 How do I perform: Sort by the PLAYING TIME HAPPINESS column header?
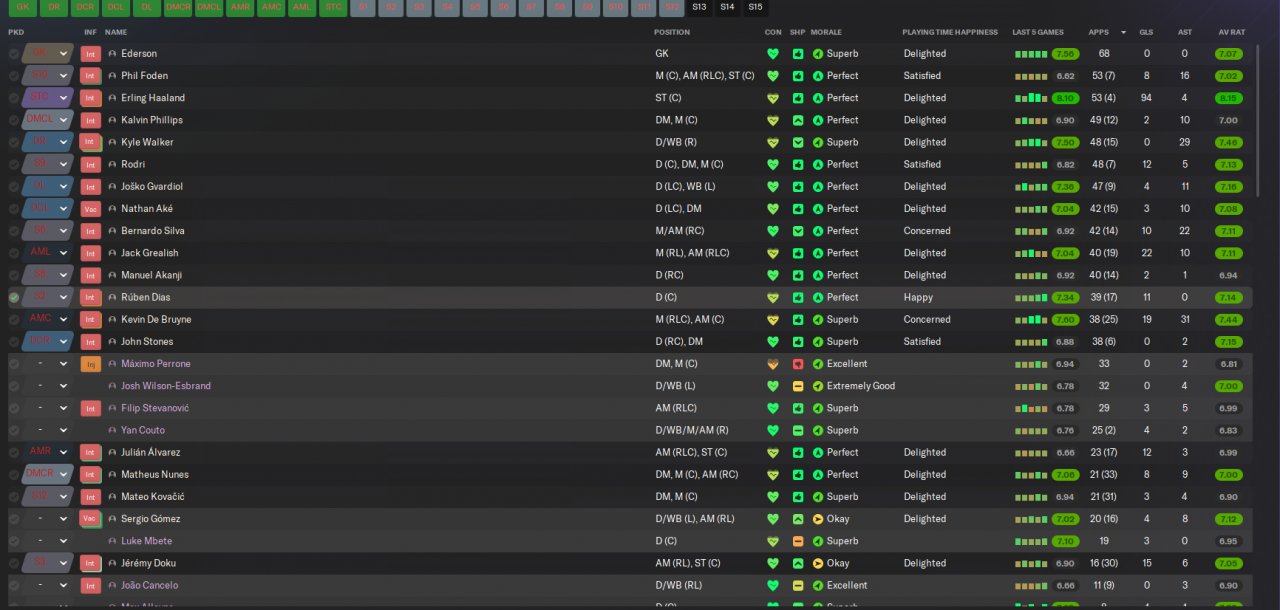(950, 32)
